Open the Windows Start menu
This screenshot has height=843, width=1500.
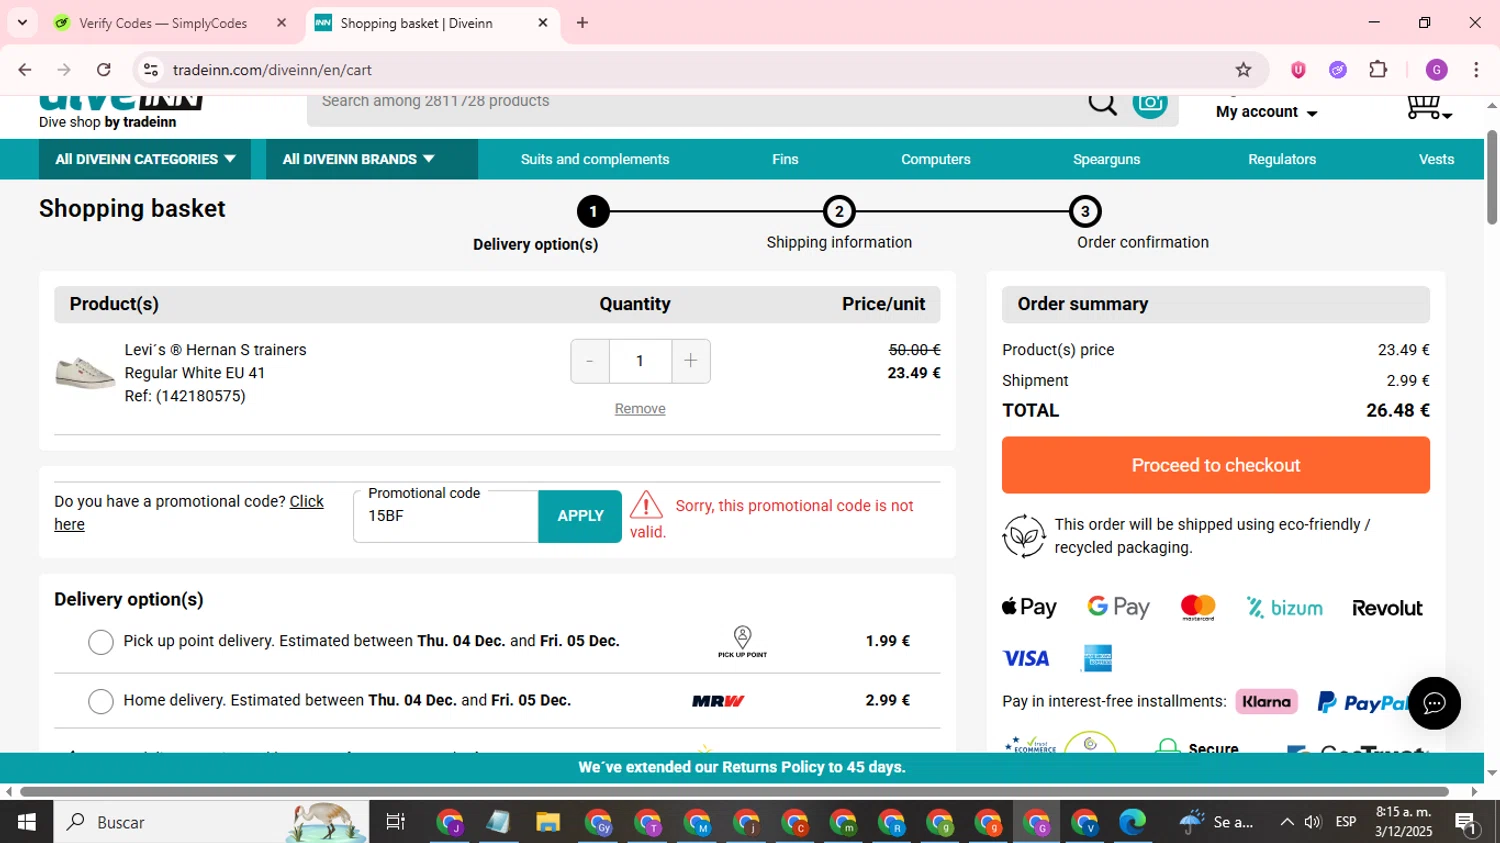click(x=26, y=822)
